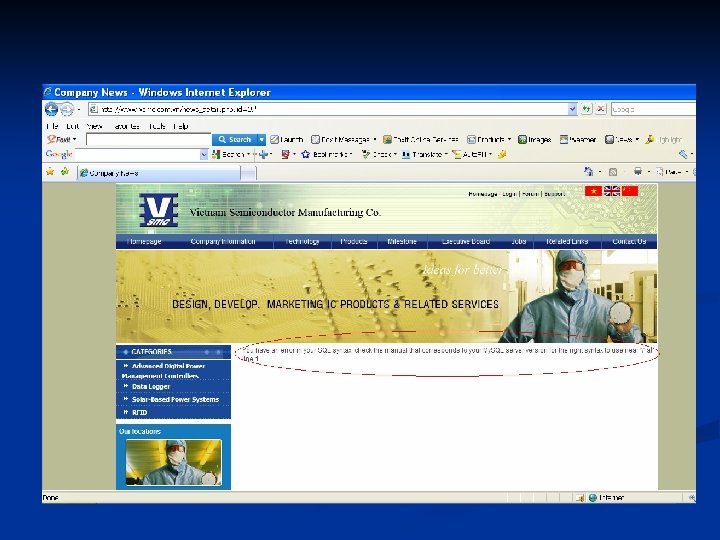The image size is (720, 540).
Task: Click the Google toolbar Search button
Action: click(x=229, y=155)
